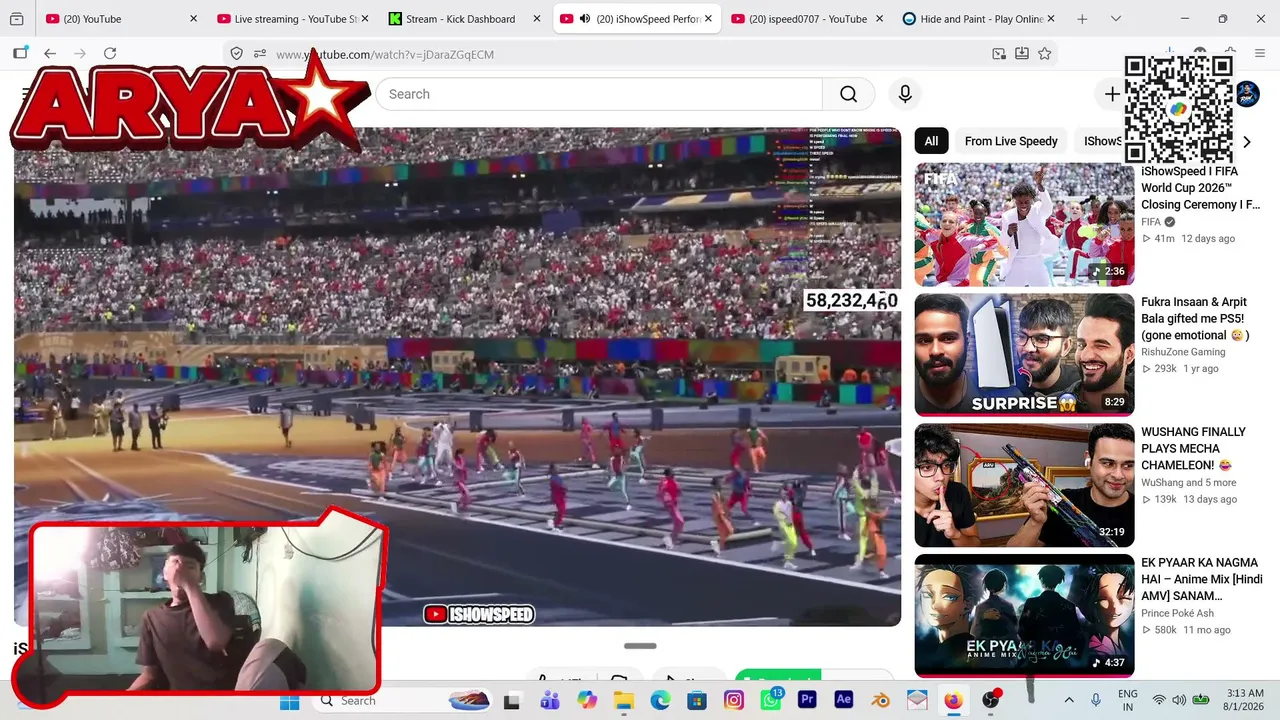Open the RishuZone Gaming channel link
The width and height of the screenshot is (1280, 720).
pyautogui.click(x=1183, y=352)
